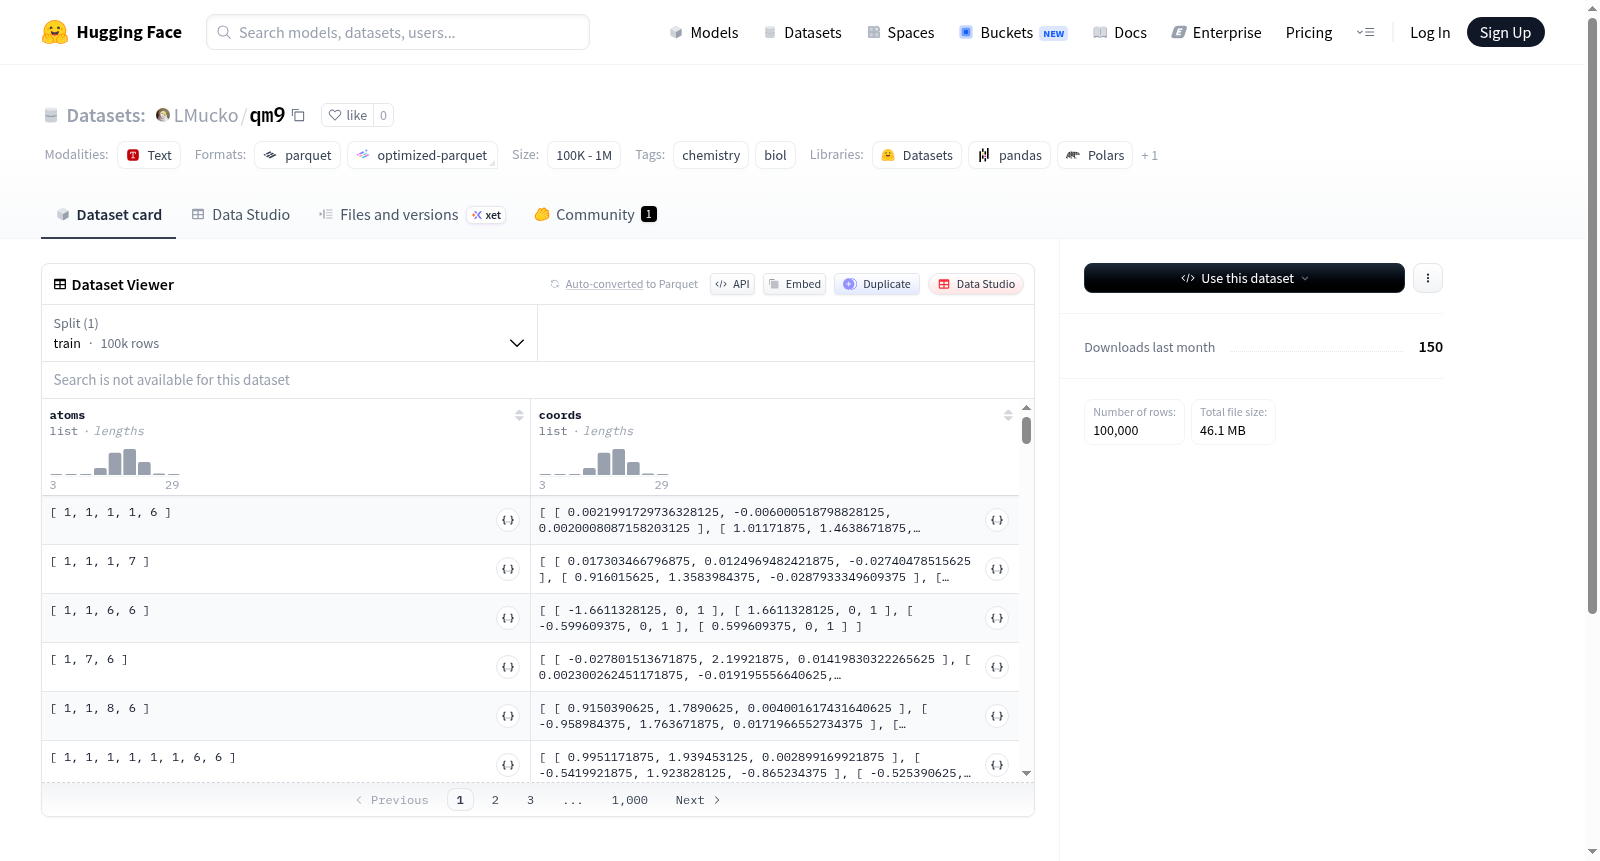Open JSON view for coords starting 0.017303466796875
Screen dimensions: 1600x861
(x=997, y=569)
